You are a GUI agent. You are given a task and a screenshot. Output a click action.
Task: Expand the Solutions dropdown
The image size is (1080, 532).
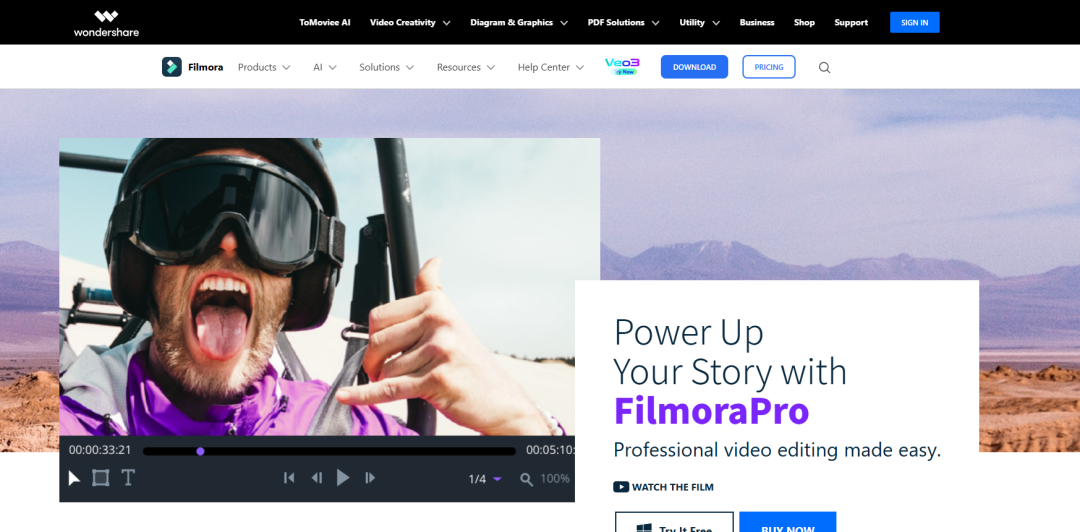click(386, 68)
